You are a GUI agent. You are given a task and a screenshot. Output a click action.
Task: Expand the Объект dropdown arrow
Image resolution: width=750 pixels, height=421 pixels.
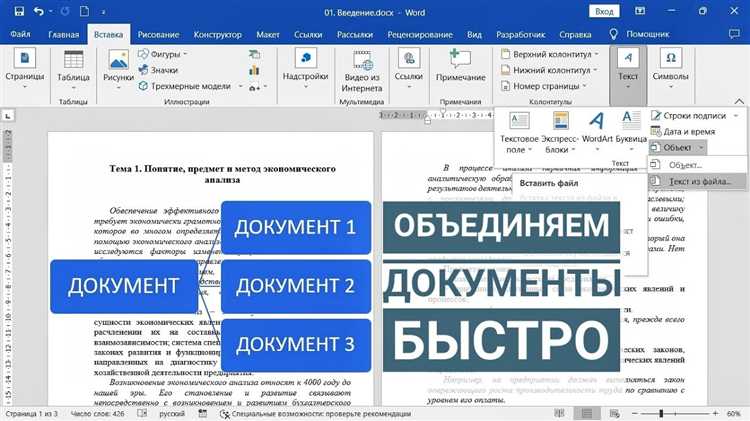pyautogui.click(x=701, y=148)
